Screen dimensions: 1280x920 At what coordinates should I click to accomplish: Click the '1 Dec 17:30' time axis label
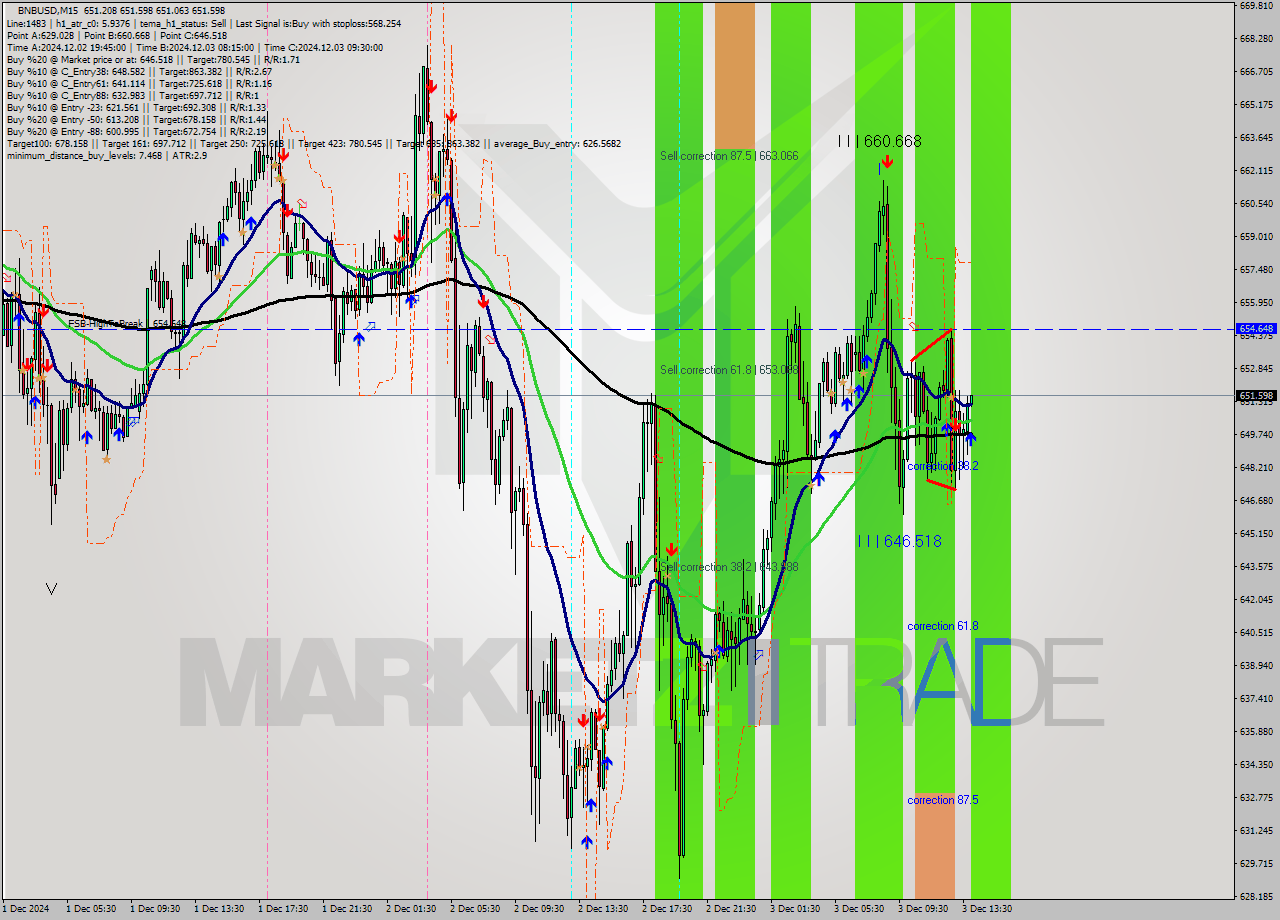(283, 909)
